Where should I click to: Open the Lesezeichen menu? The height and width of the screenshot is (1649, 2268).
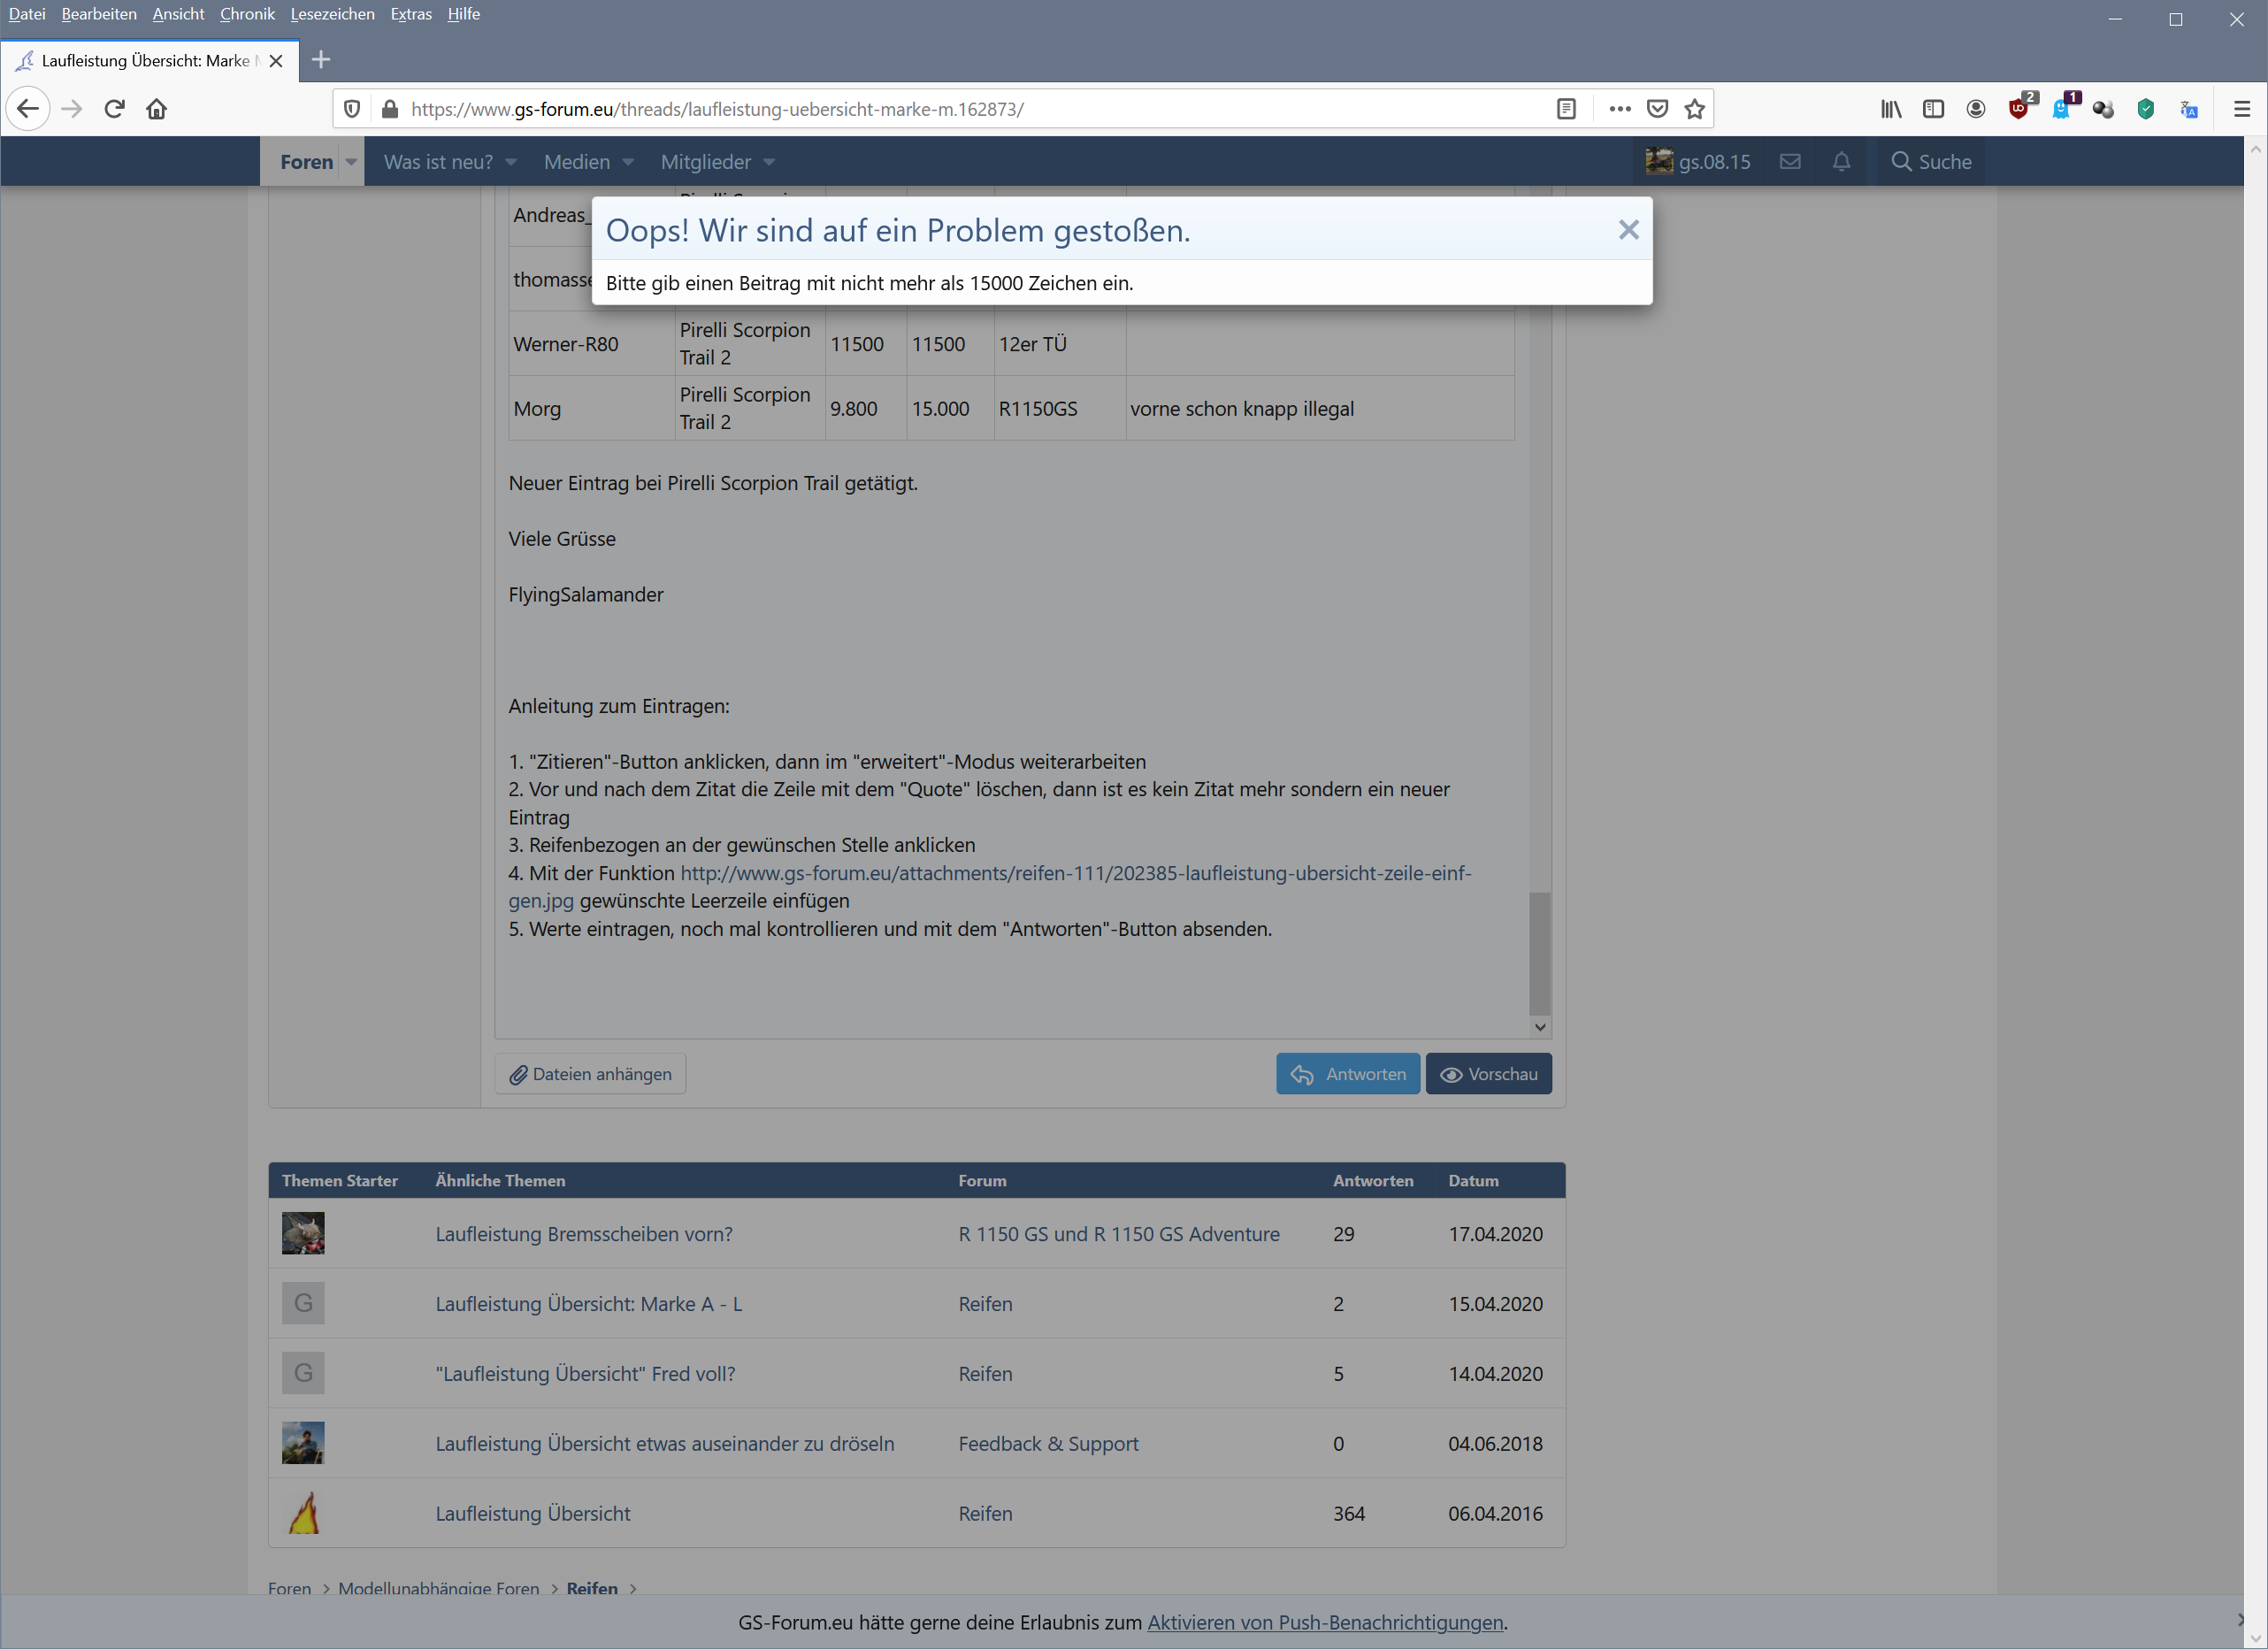click(332, 14)
